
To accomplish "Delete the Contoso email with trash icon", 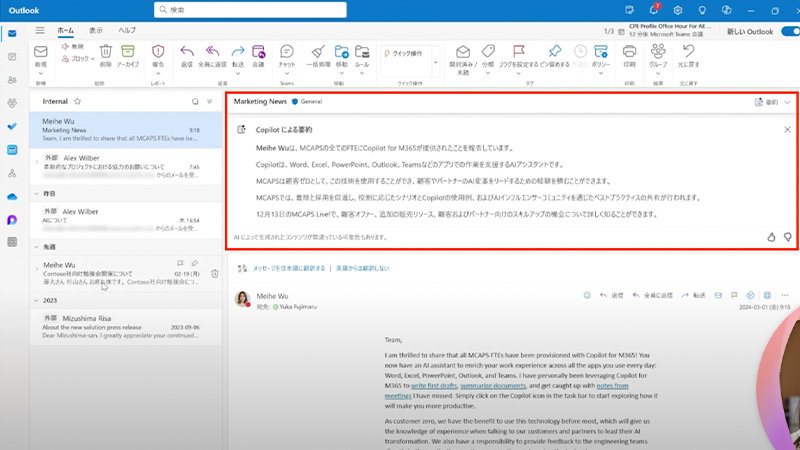I will click(214, 273).
